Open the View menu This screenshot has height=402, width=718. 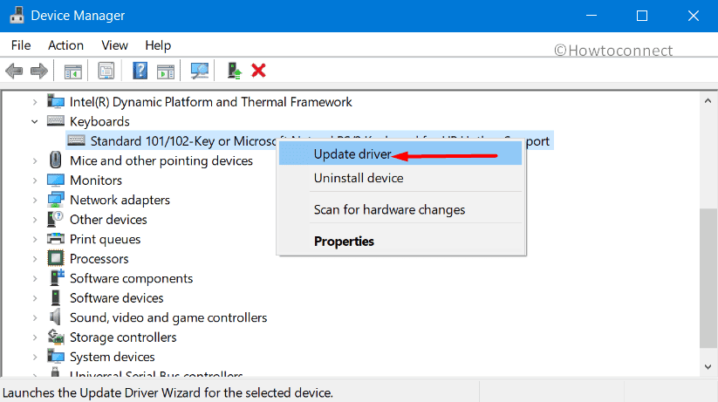pyautogui.click(x=114, y=45)
